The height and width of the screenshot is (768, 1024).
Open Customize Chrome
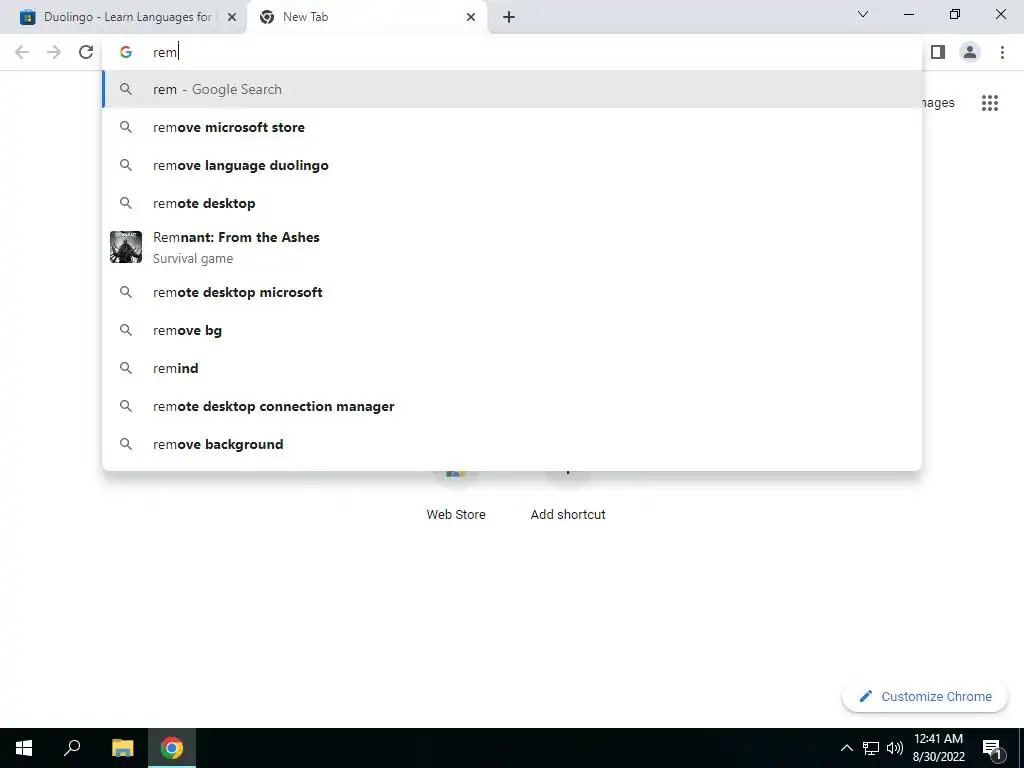tap(925, 696)
